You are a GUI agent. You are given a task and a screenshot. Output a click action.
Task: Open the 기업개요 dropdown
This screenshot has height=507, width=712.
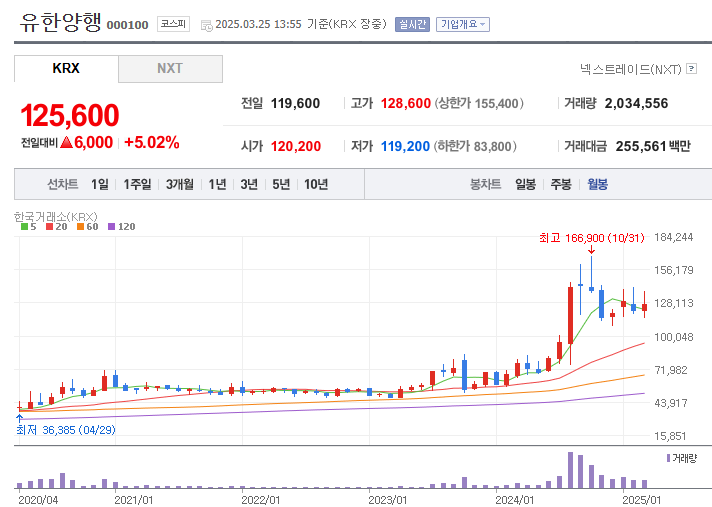pos(463,24)
